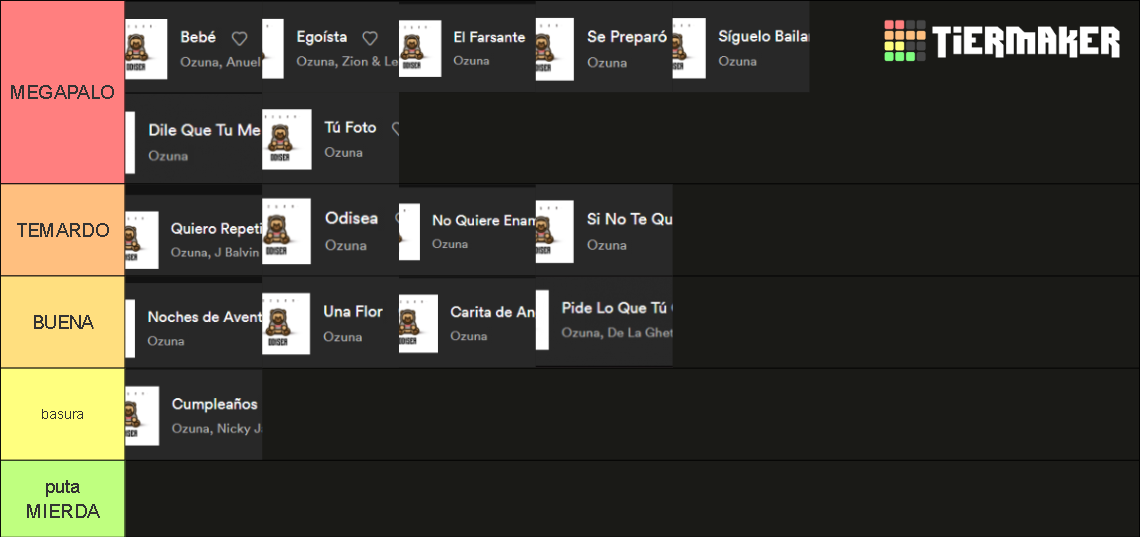
Task: Select the Tú Foto song title
Action: pyautogui.click(x=350, y=128)
